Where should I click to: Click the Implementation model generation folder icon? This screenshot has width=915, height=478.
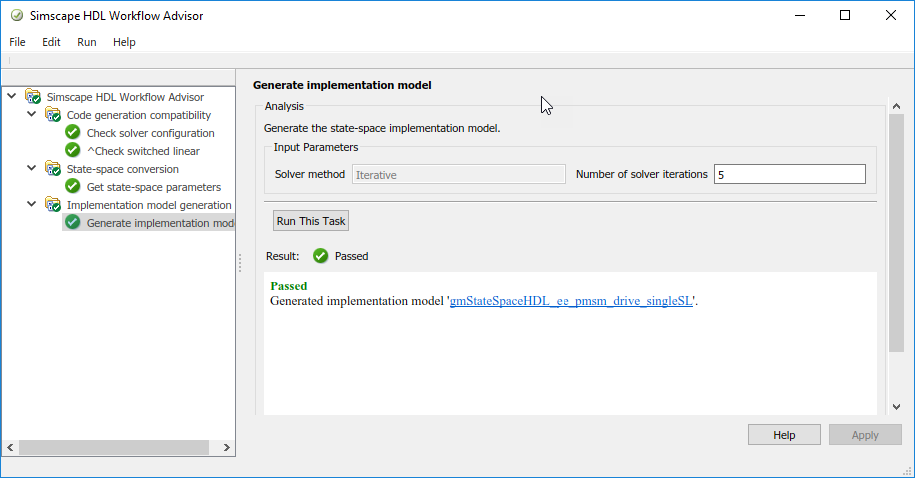(x=52, y=205)
